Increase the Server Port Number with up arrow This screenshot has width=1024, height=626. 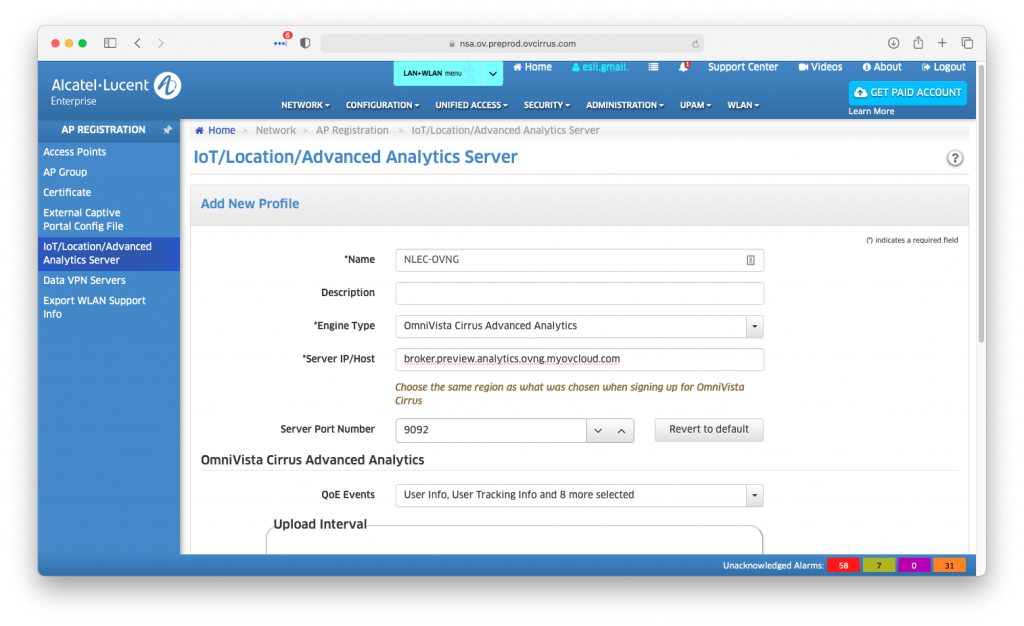(x=621, y=430)
